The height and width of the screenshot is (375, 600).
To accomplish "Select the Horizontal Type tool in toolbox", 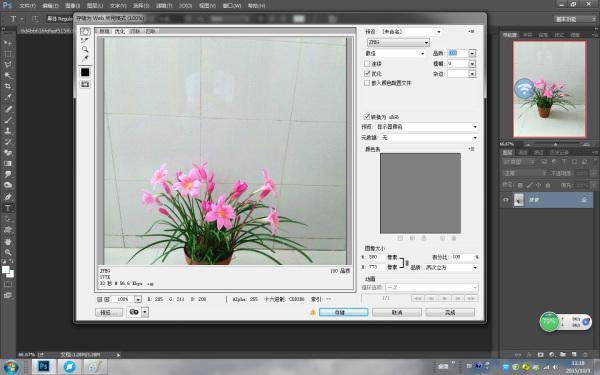I will tap(8, 209).
